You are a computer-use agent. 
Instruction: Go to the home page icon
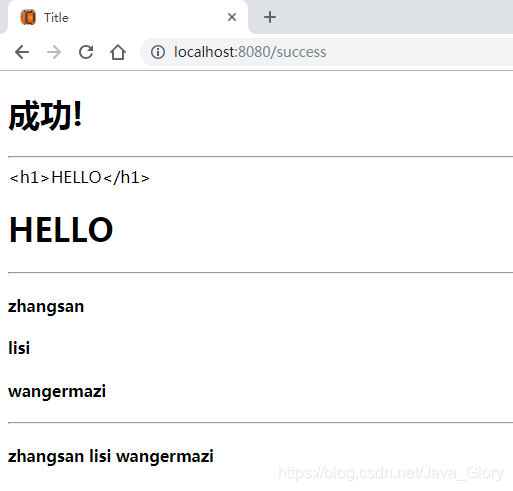click(x=118, y=52)
